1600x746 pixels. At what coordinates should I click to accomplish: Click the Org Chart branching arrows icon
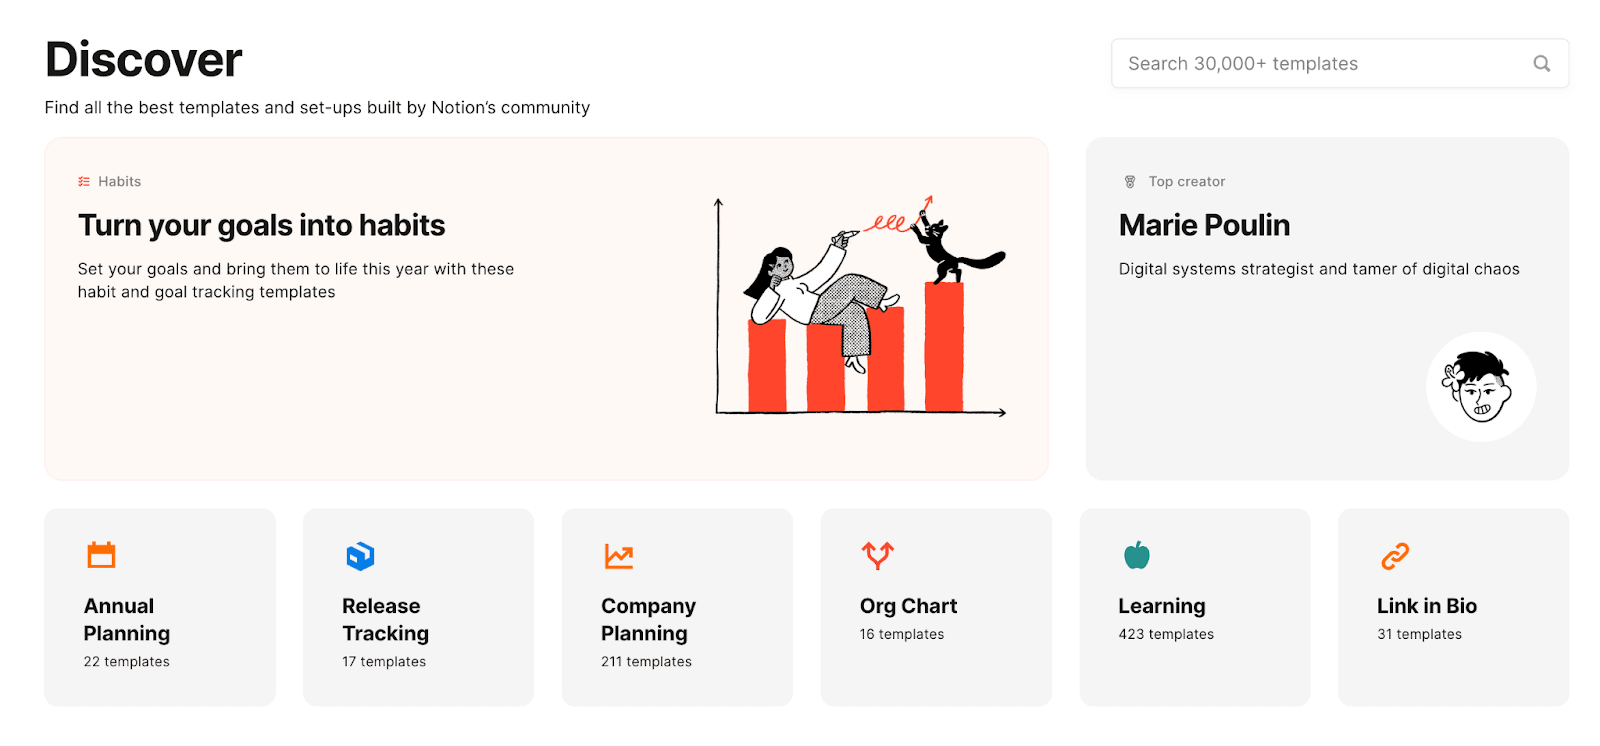(877, 555)
